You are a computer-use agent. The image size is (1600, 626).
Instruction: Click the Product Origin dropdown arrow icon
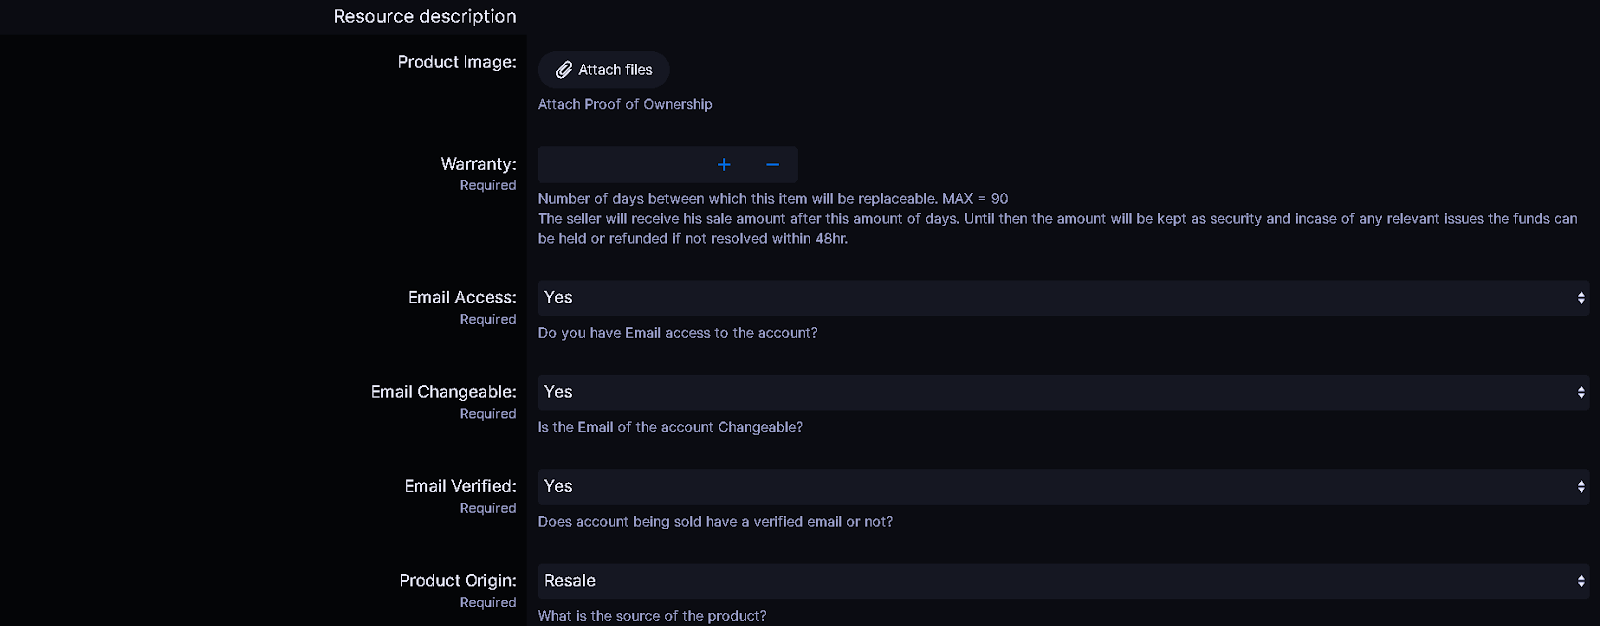1581,581
